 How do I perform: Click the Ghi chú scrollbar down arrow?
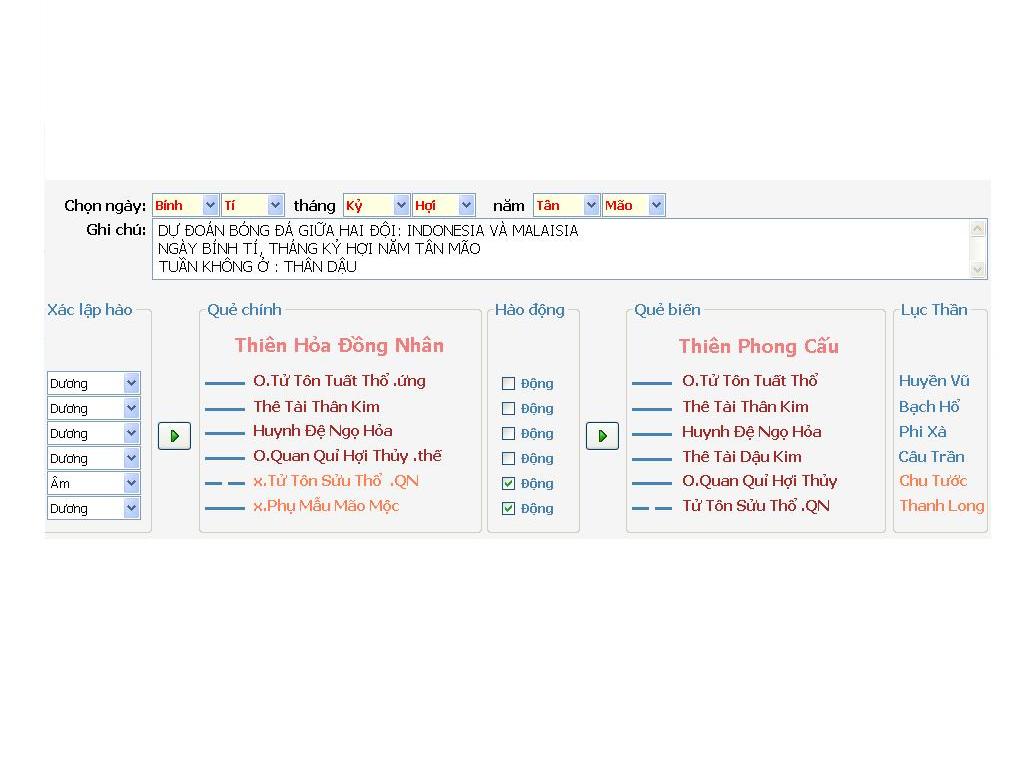(x=978, y=269)
